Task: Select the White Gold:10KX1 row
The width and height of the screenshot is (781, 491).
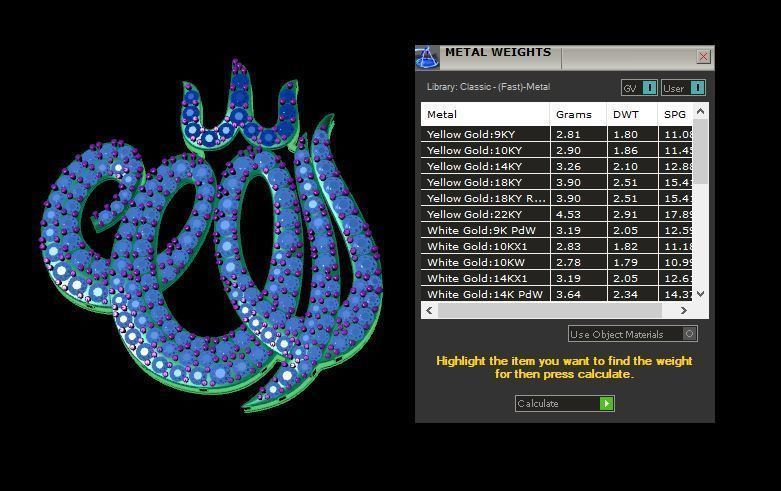Action: (x=557, y=246)
